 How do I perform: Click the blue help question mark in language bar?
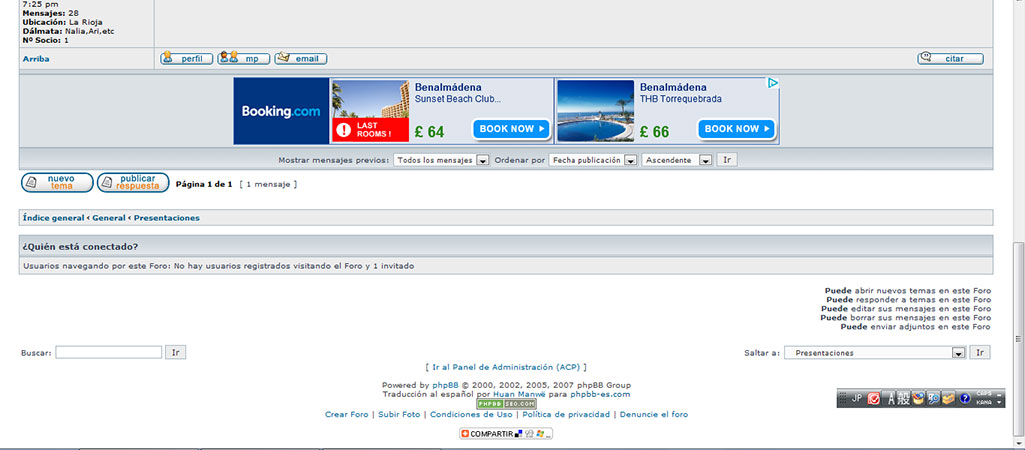[x=965, y=398]
